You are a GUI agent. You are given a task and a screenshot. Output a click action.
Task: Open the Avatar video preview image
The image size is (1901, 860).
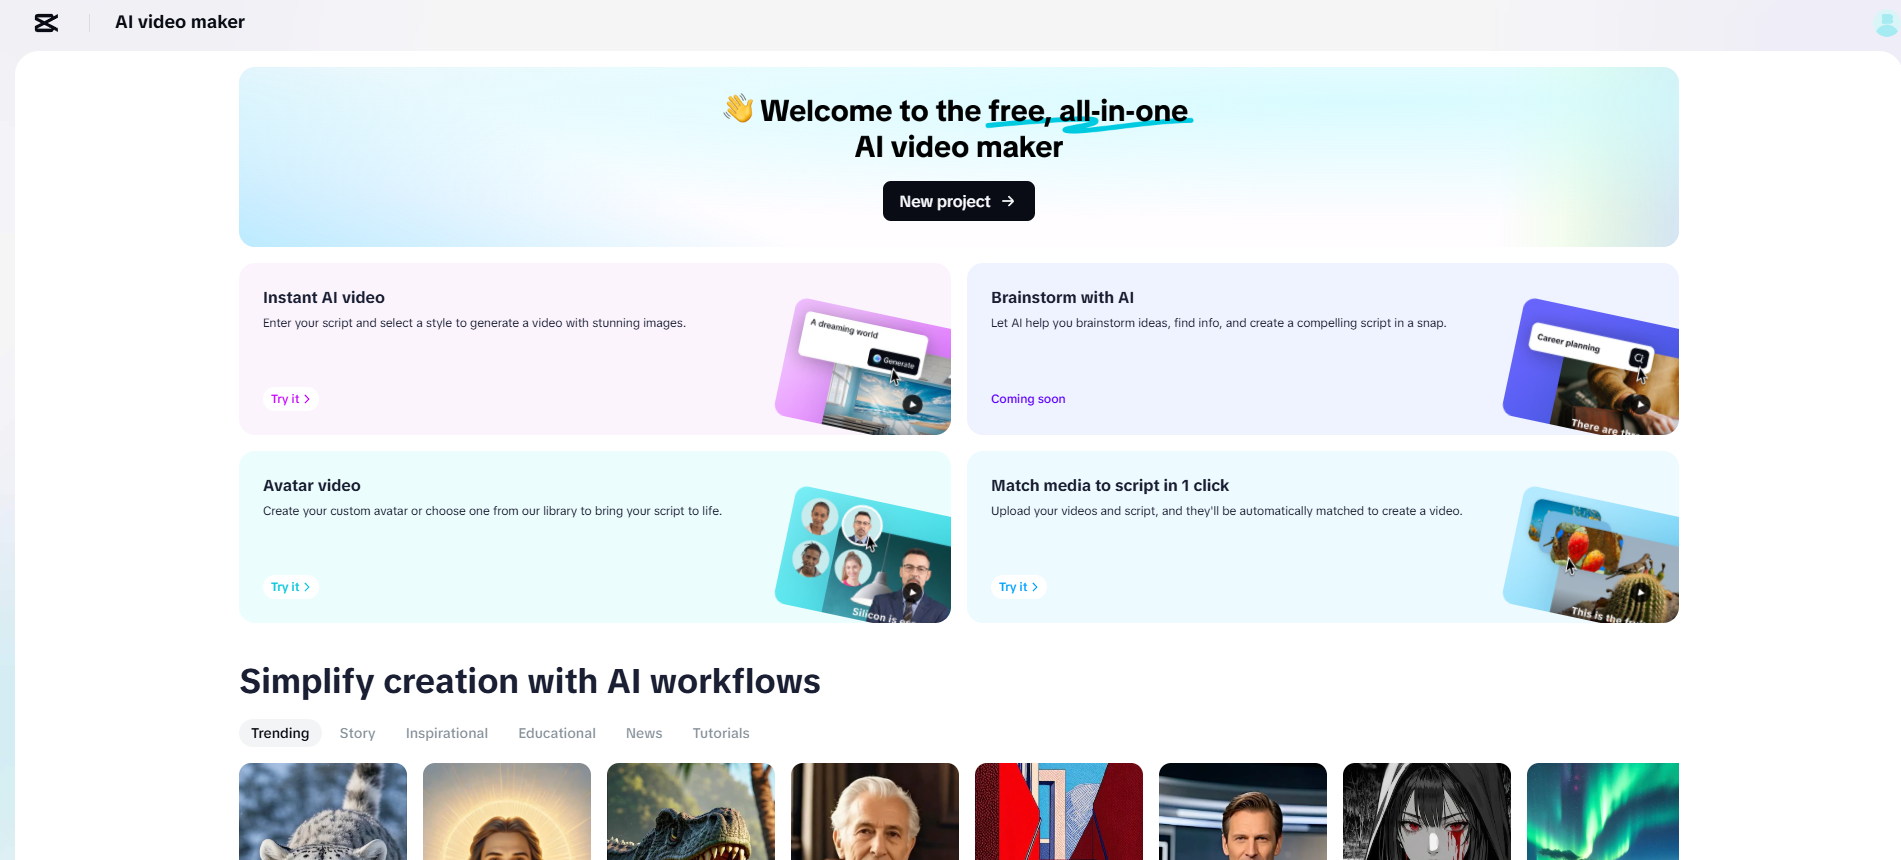point(863,555)
